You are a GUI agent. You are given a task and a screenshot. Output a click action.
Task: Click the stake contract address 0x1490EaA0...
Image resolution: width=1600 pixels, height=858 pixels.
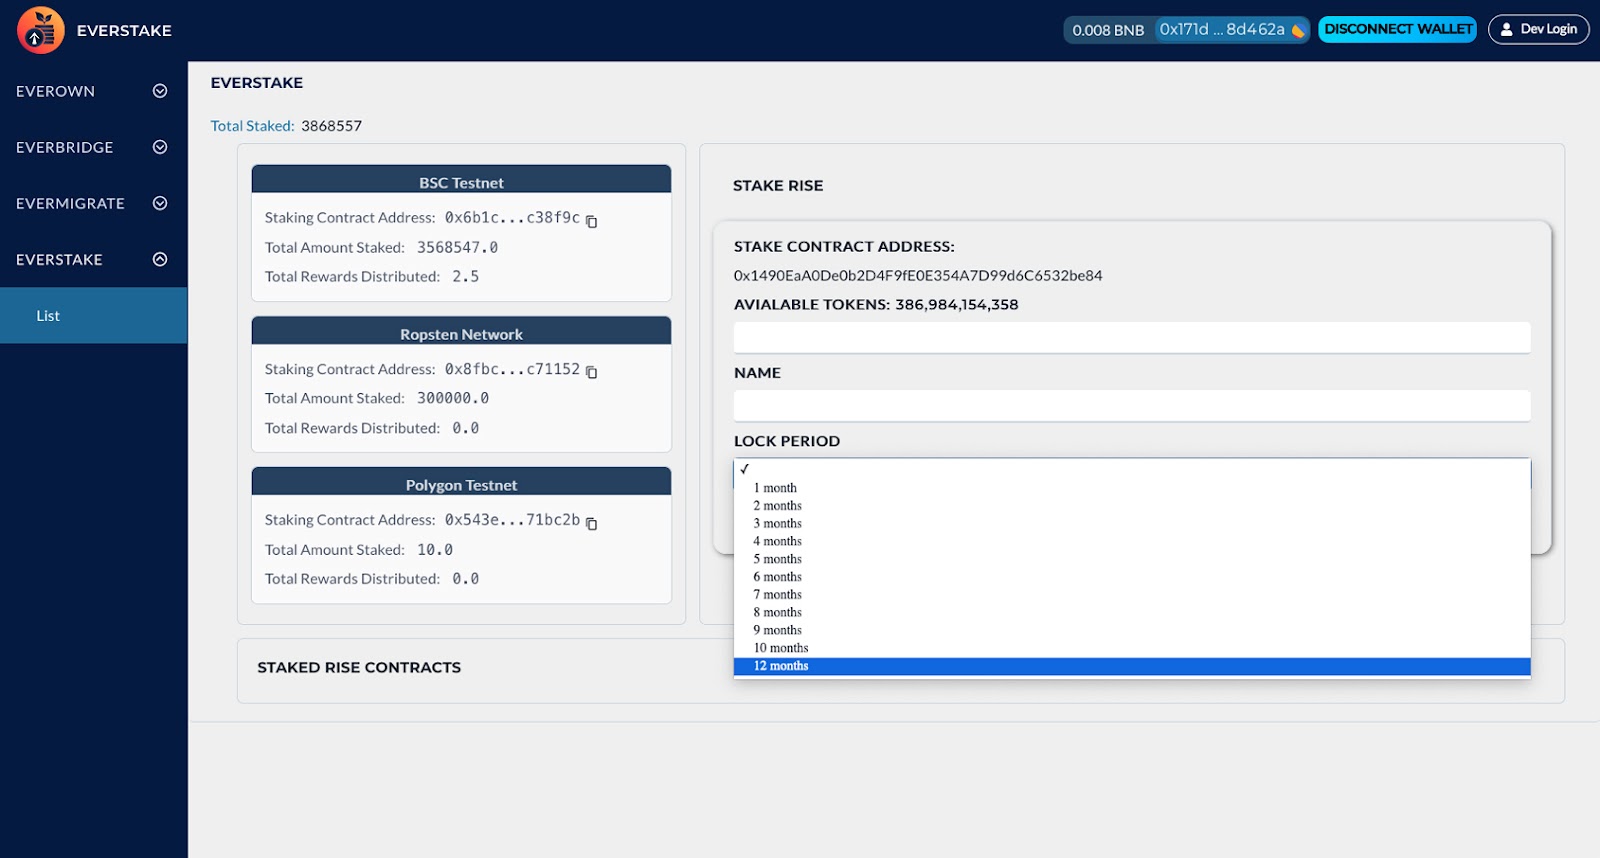click(918, 275)
